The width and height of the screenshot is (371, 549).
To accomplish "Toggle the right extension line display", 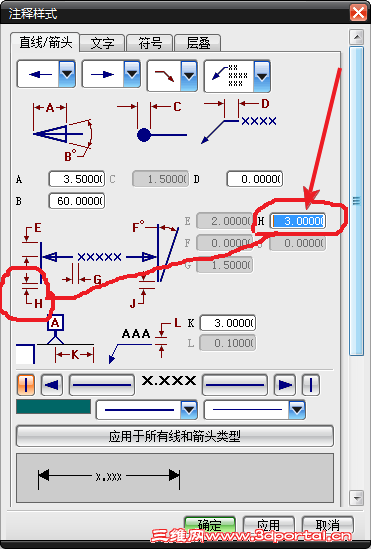I will [x=311, y=385].
